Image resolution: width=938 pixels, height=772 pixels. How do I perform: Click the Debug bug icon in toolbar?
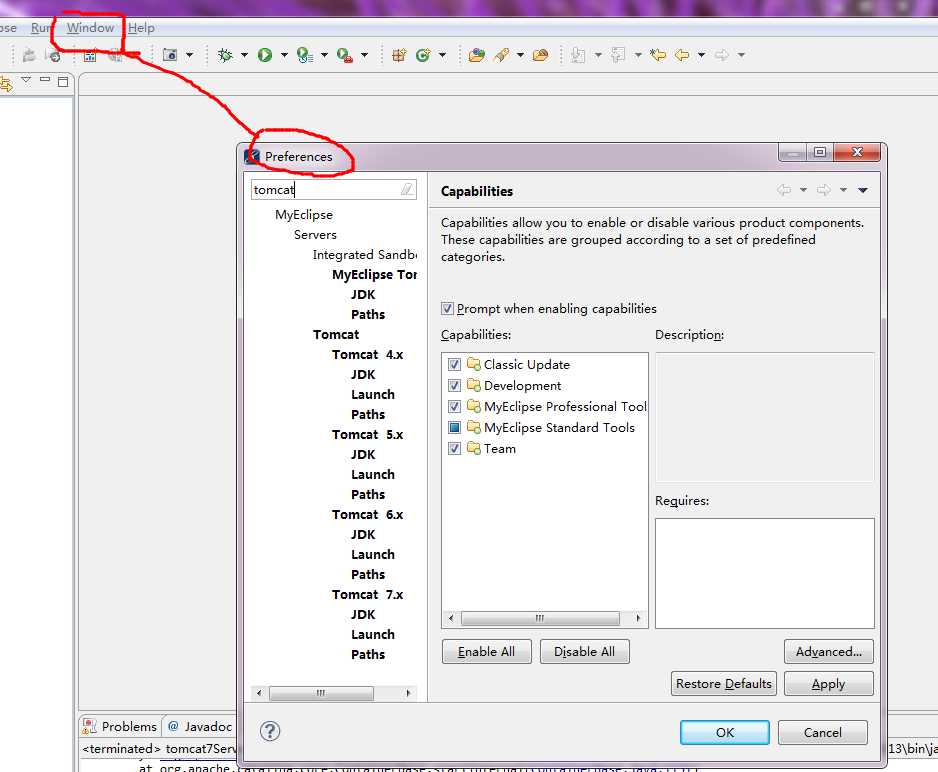(x=226, y=55)
